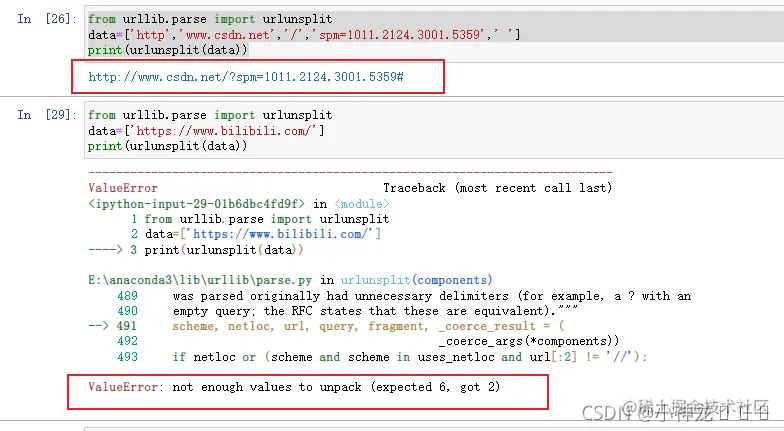The width and height of the screenshot is (784, 431).
Task: Click arrow-marked line 3 in ipython traceback
Action: (x=196, y=250)
